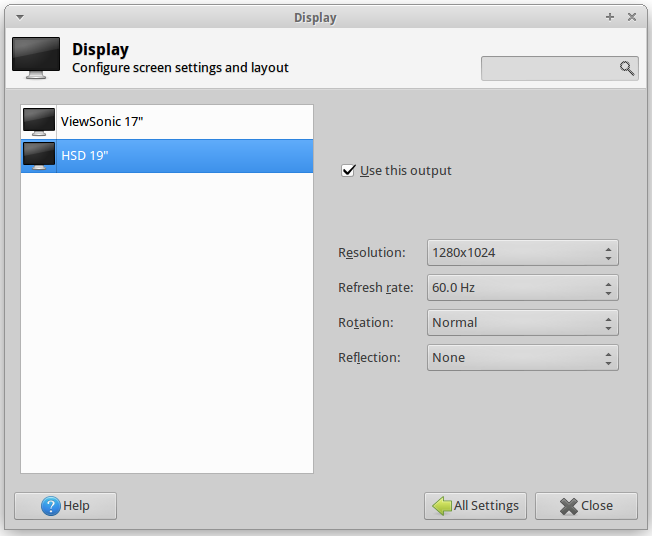The image size is (652, 536).
Task: Focus the settings search input field
Action: pos(560,68)
